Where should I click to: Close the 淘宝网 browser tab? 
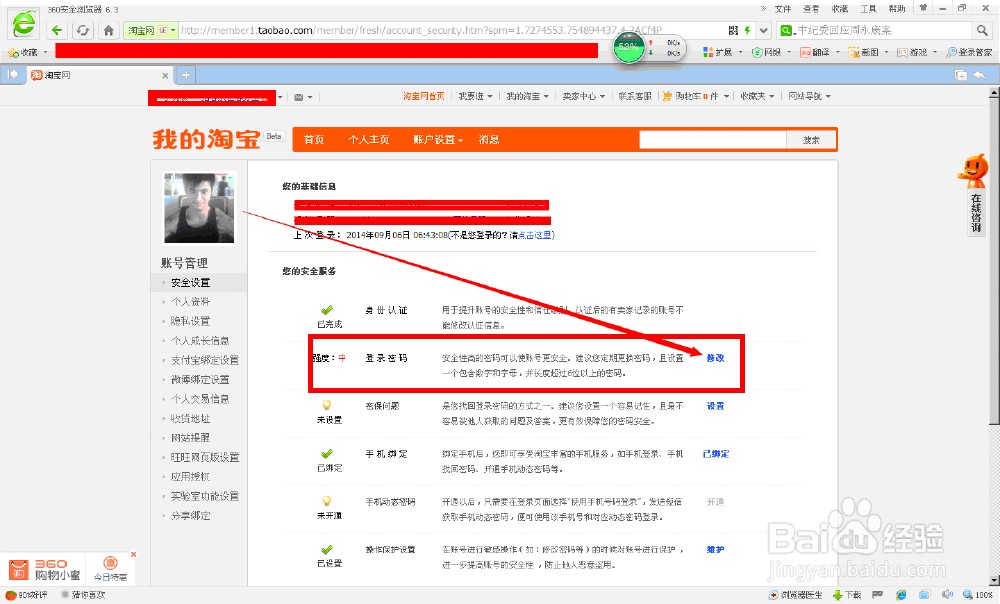coord(165,75)
